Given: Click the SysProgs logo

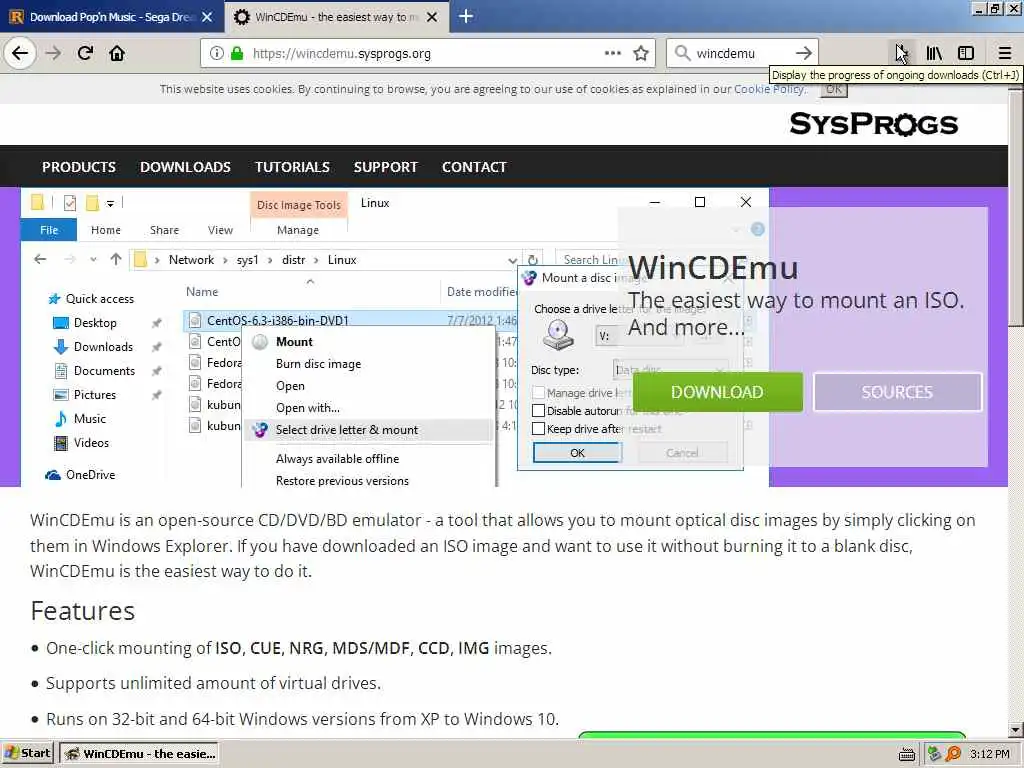Looking at the screenshot, I should click(873, 124).
